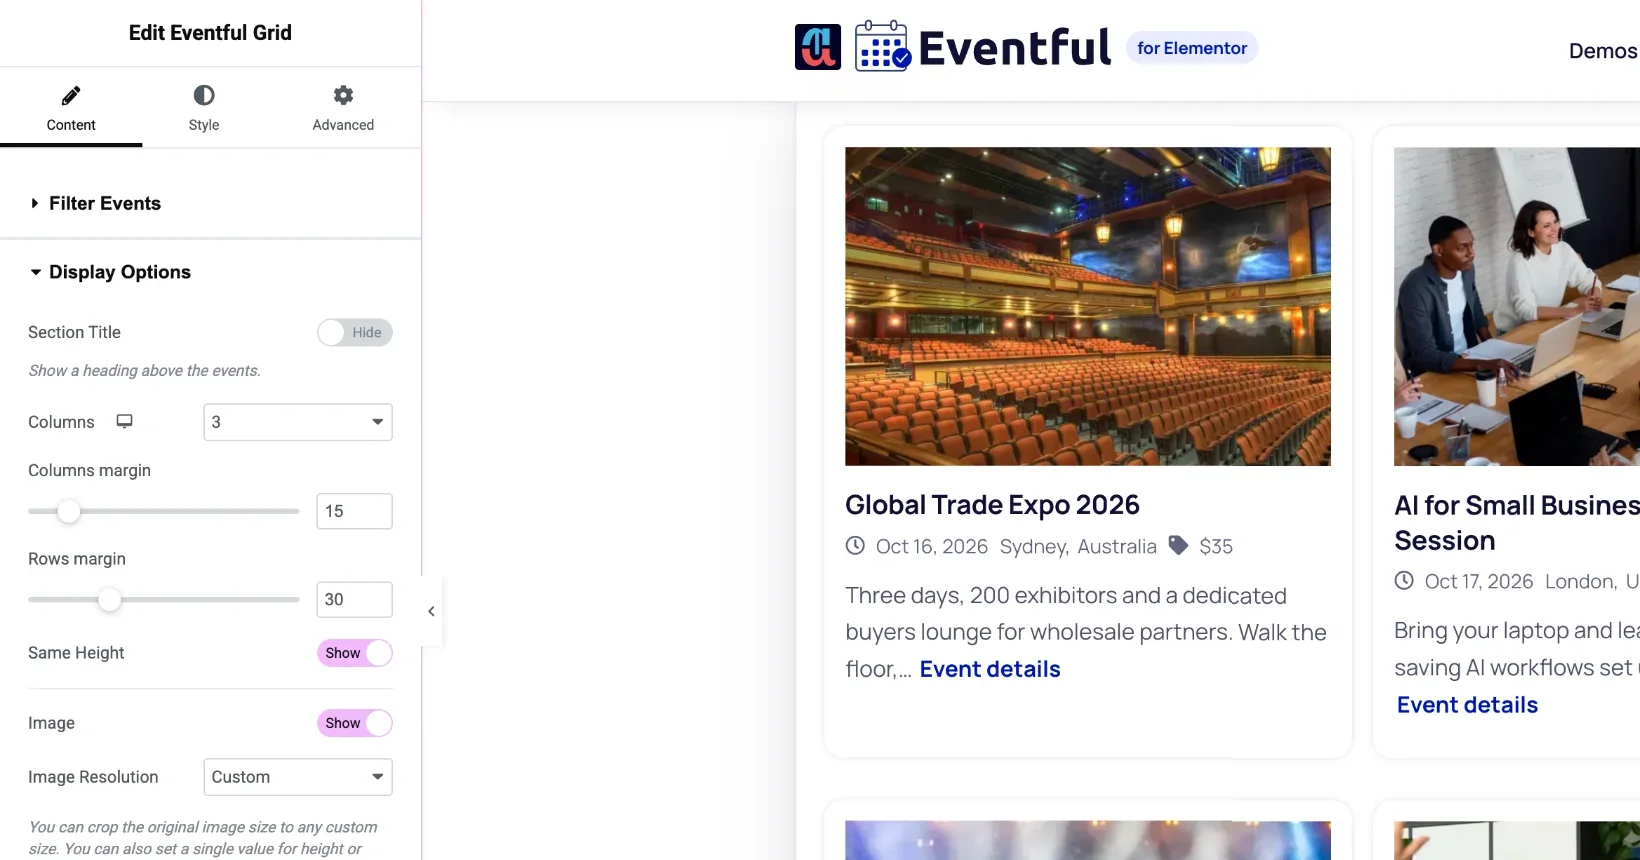Expand the Filter Events section
1640x860 pixels.
(210, 203)
